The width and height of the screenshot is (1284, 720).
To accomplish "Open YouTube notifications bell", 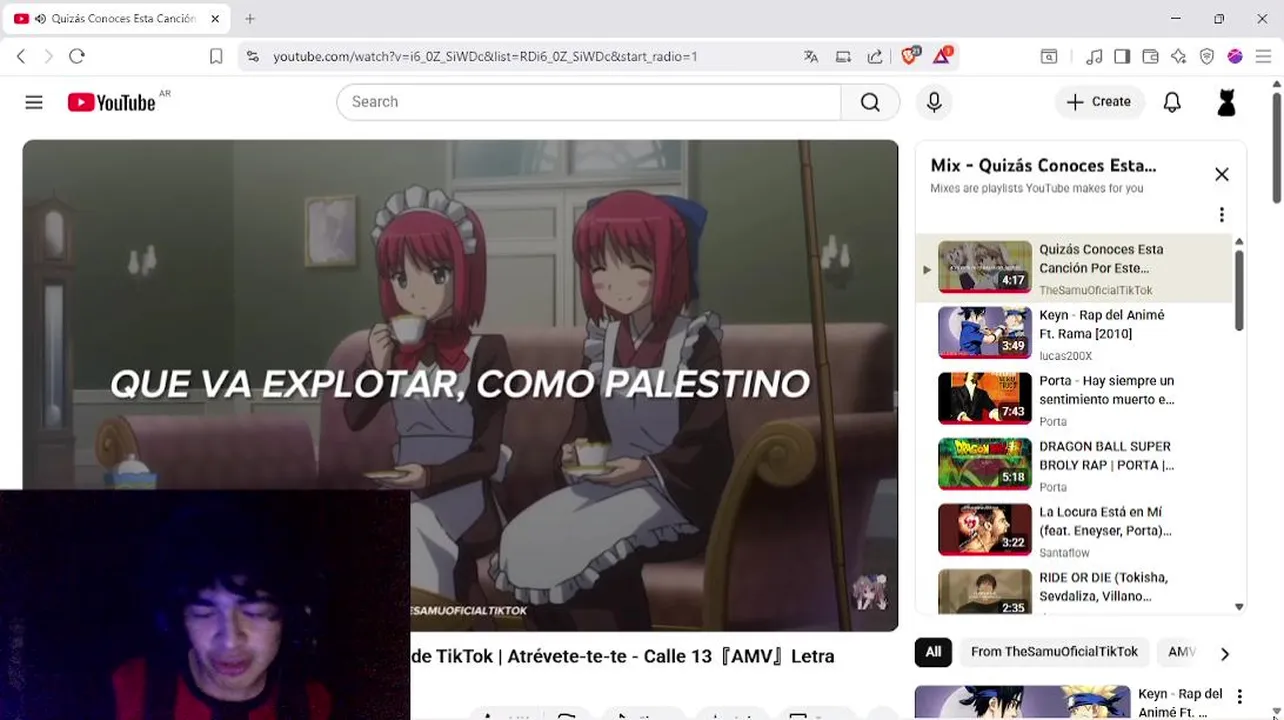I will [x=1172, y=102].
